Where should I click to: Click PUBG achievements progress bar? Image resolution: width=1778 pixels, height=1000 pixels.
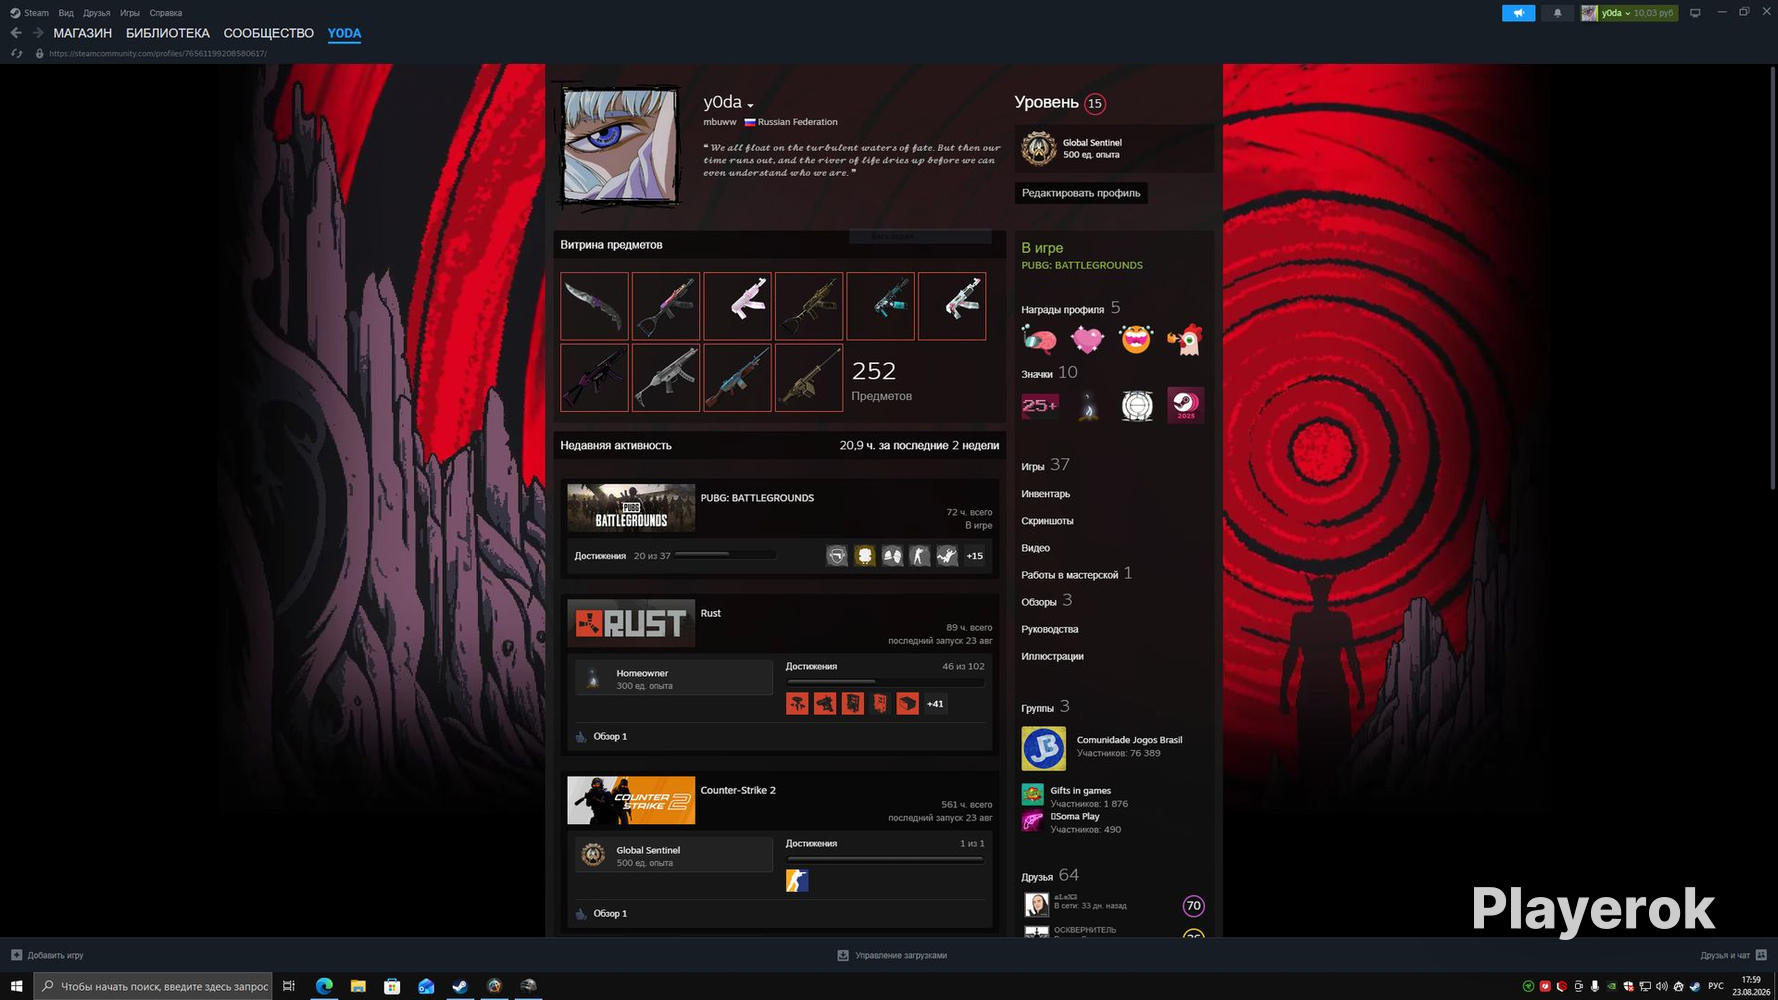pyautogui.click(x=726, y=555)
